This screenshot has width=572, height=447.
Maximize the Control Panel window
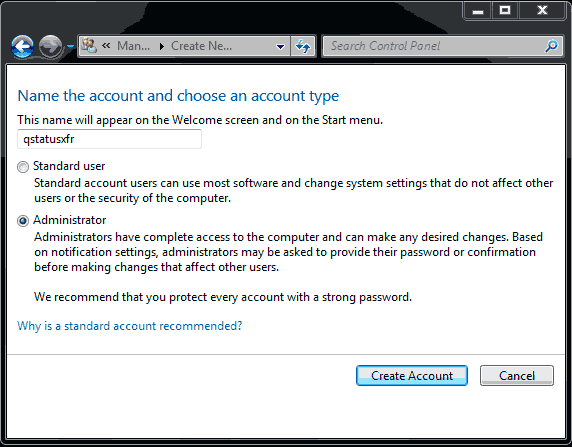[x=505, y=11]
